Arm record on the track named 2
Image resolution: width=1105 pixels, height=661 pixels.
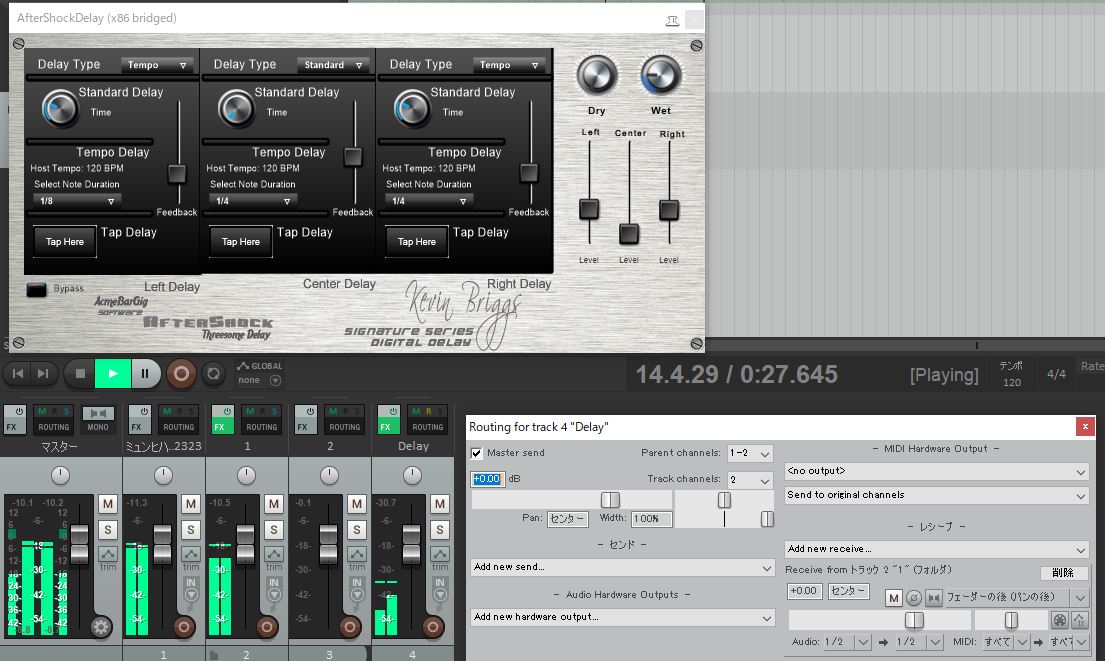pos(350,626)
